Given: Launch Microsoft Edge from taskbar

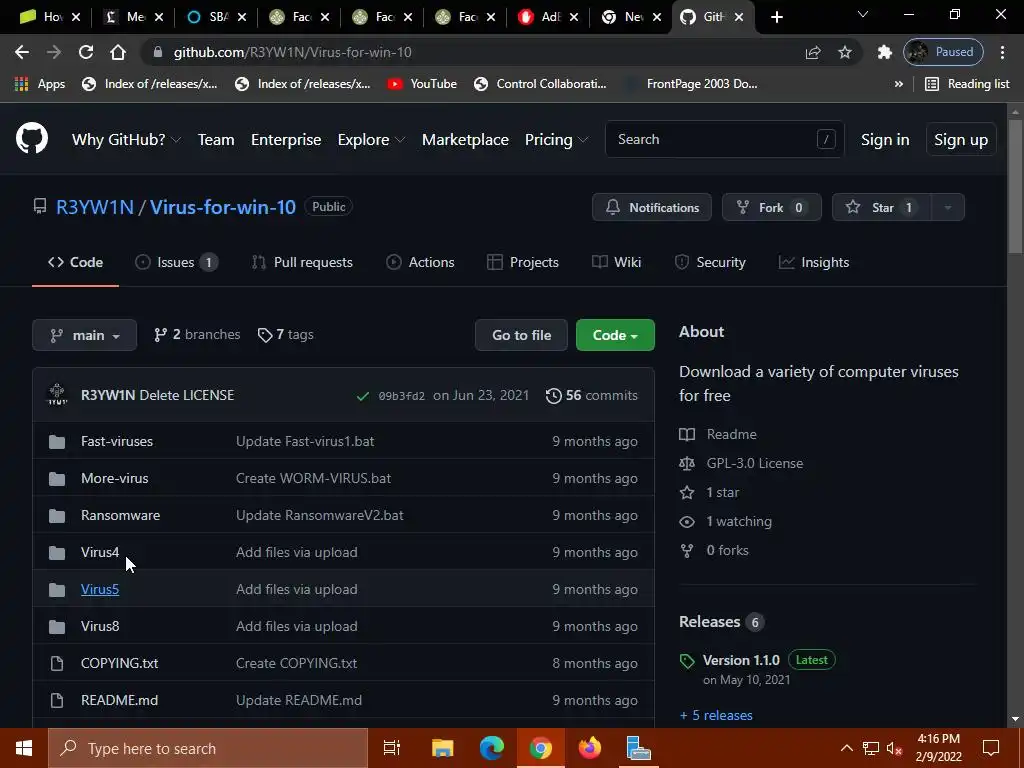Looking at the screenshot, I should 492,748.
